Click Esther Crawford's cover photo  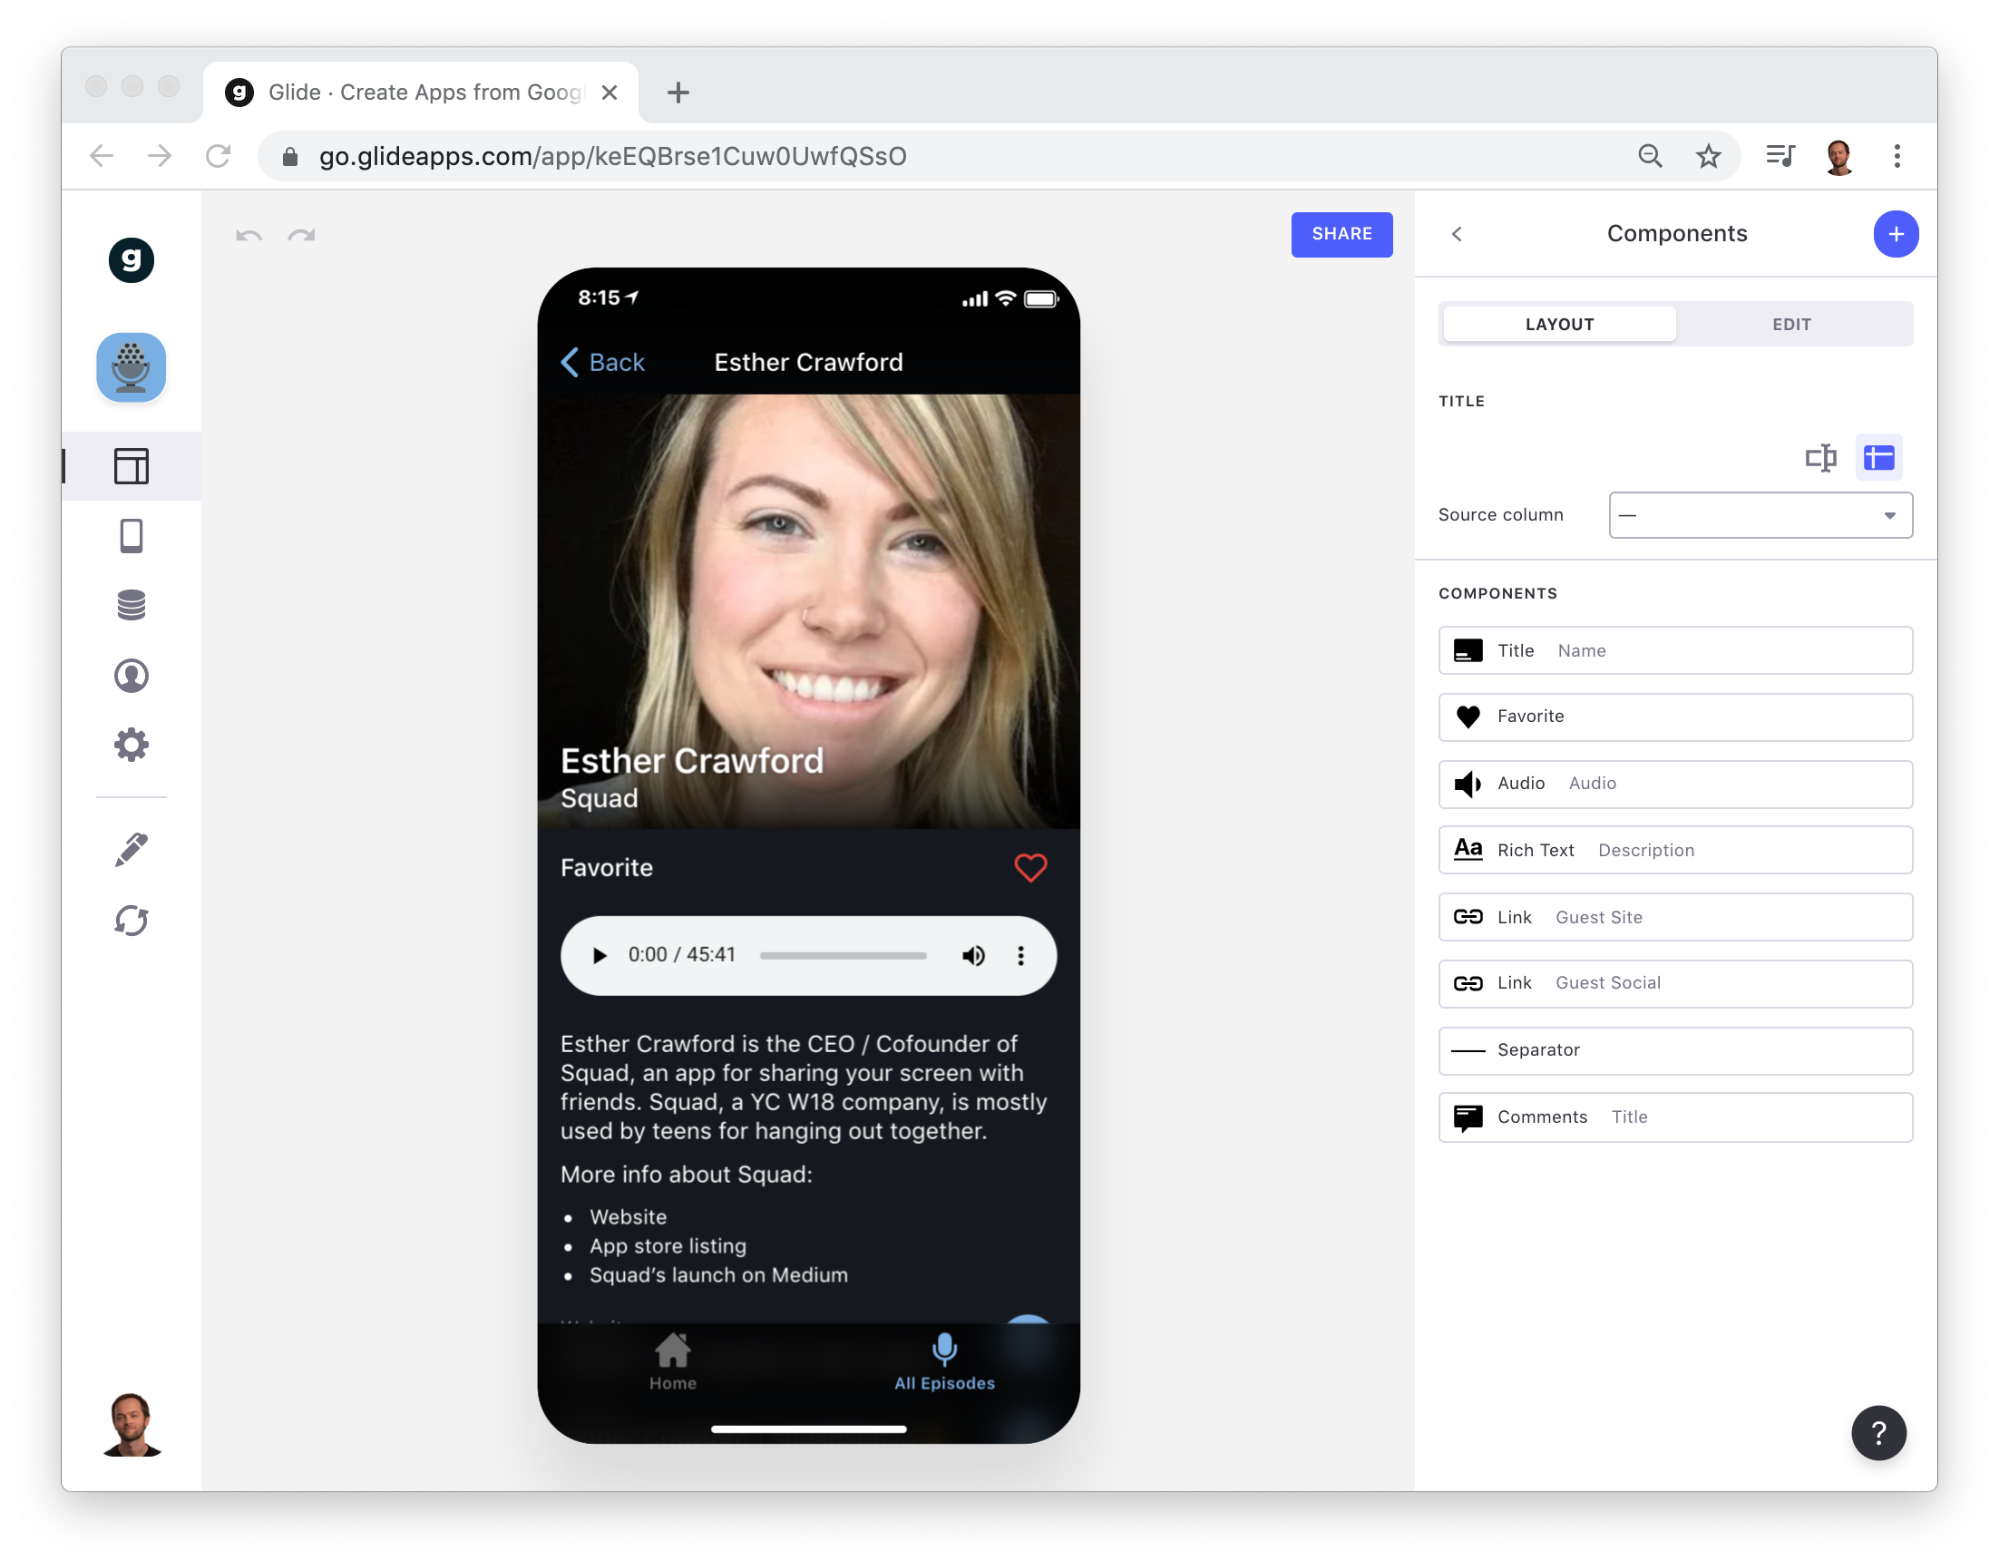click(x=808, y=611)
